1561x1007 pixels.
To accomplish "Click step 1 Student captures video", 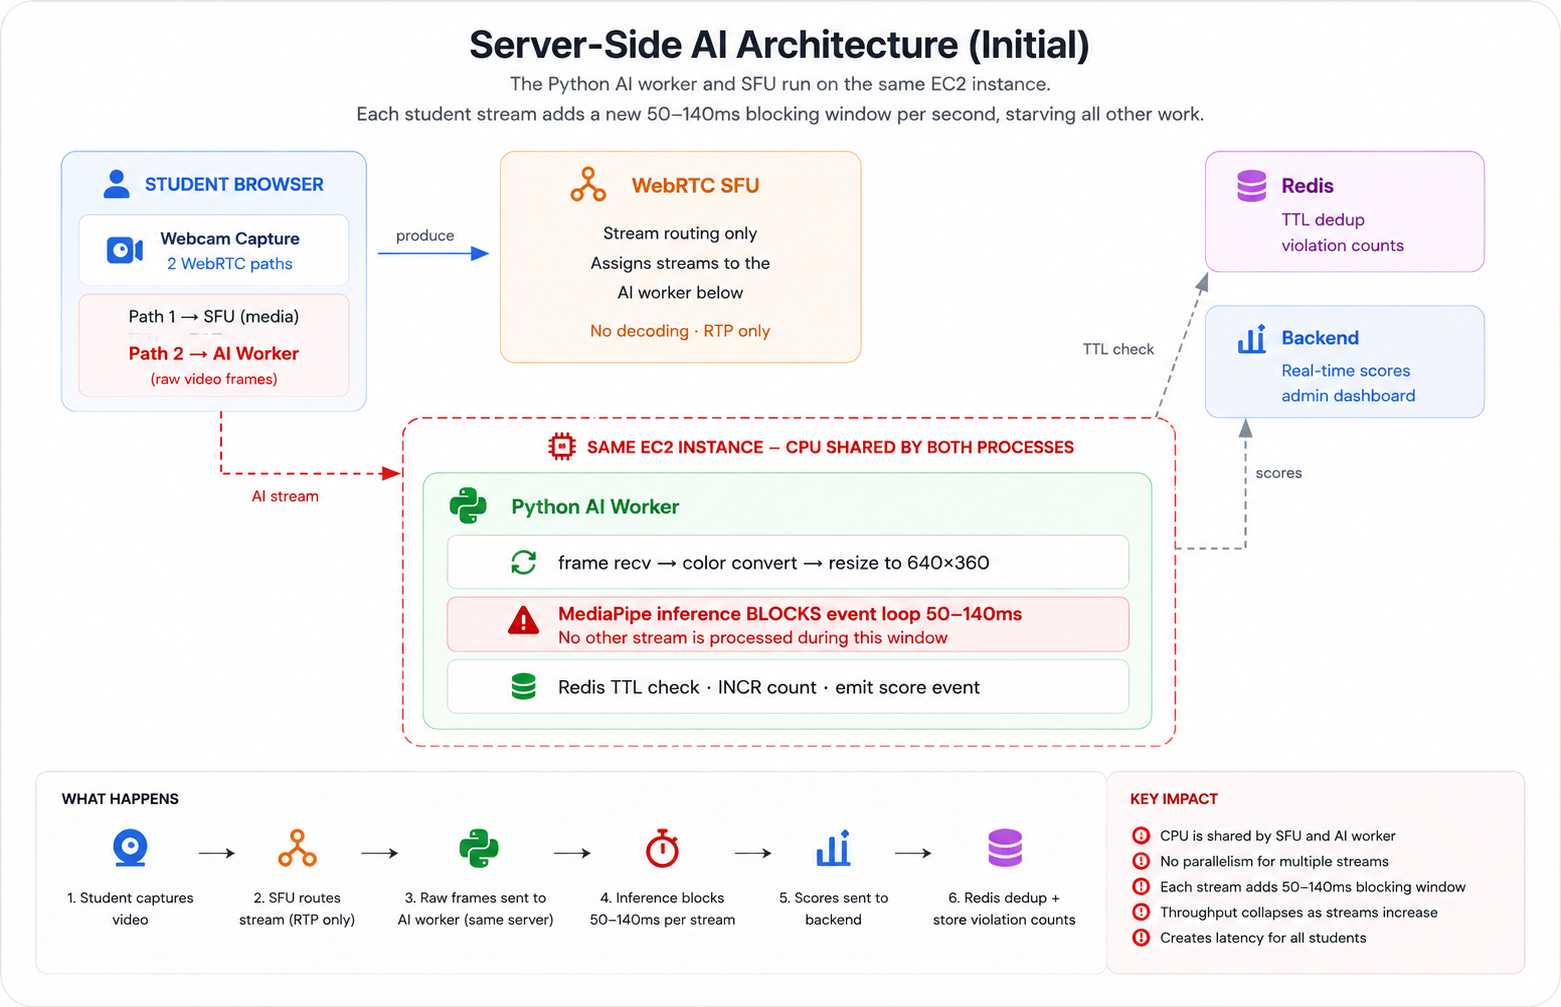I will (x=130, y=909).
